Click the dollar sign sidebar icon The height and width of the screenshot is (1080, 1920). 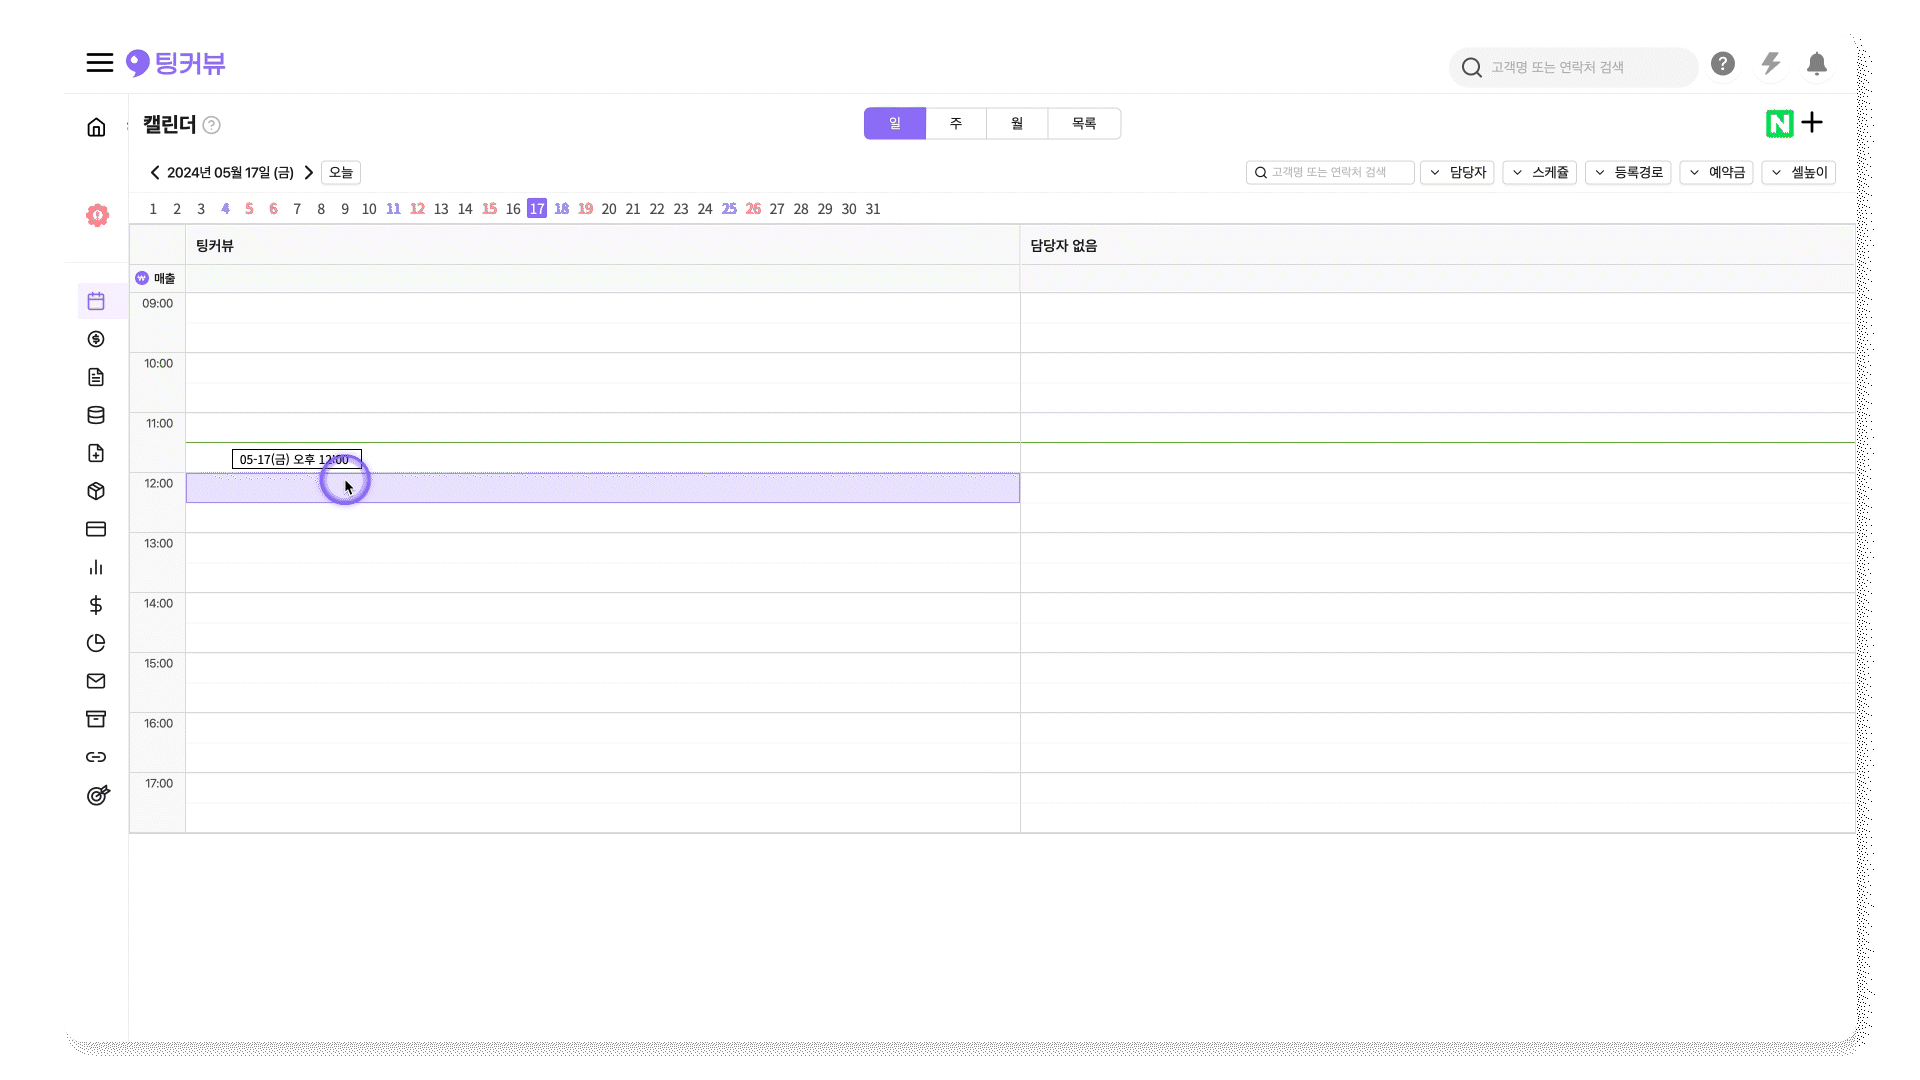tap(96, 605)
